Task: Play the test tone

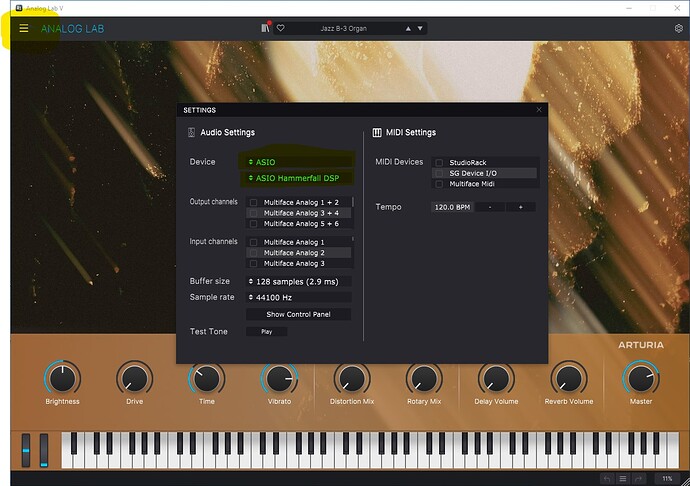Action: click(267, 331)
